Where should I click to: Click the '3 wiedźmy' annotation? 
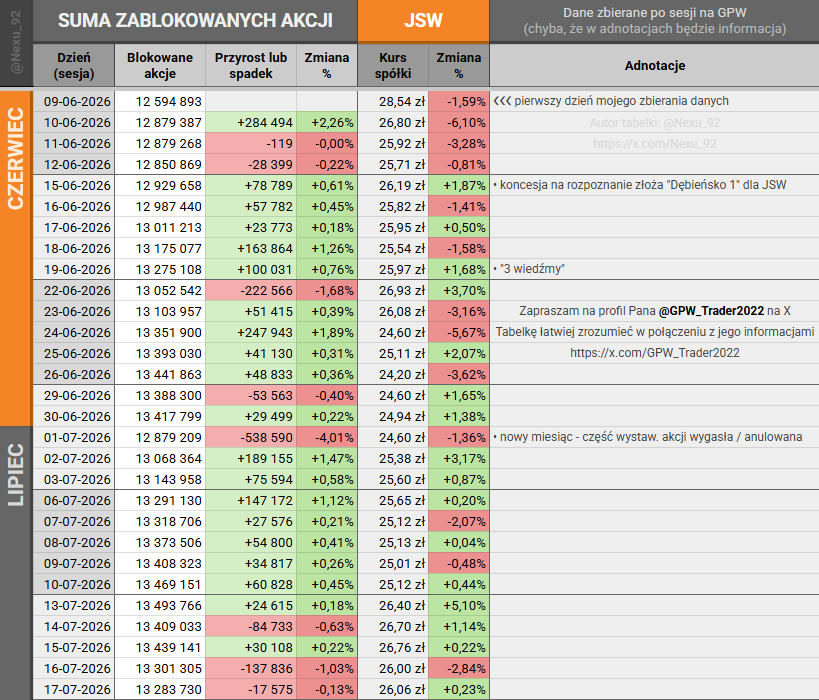tap(529, 269)
